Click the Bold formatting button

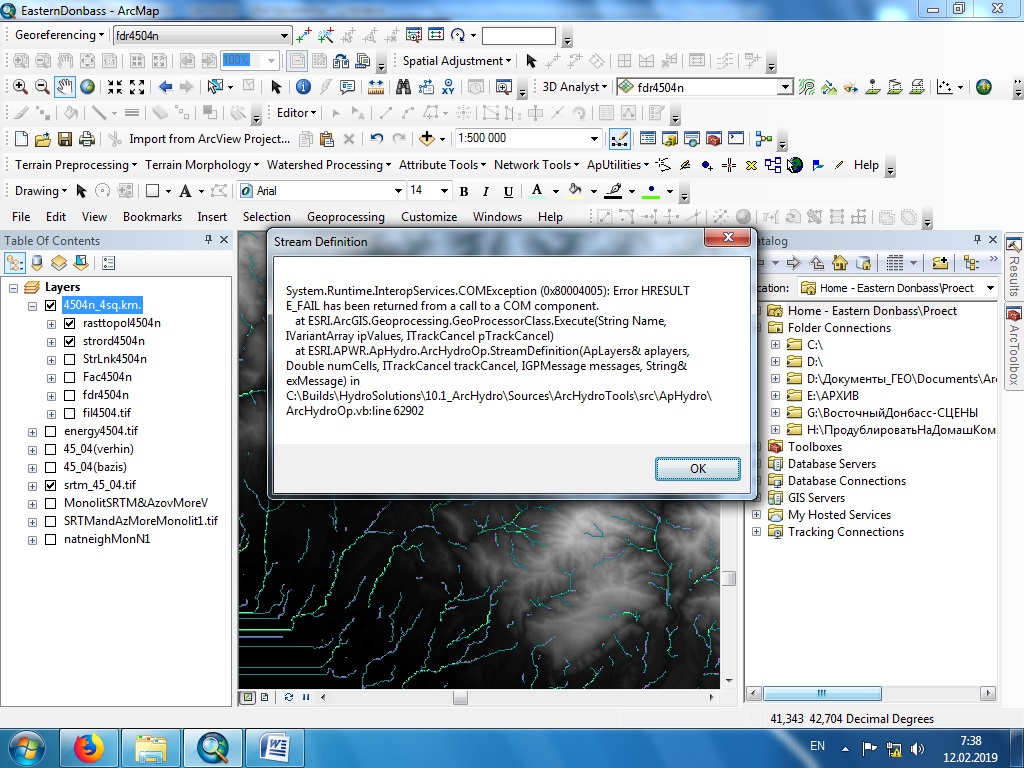464,191
